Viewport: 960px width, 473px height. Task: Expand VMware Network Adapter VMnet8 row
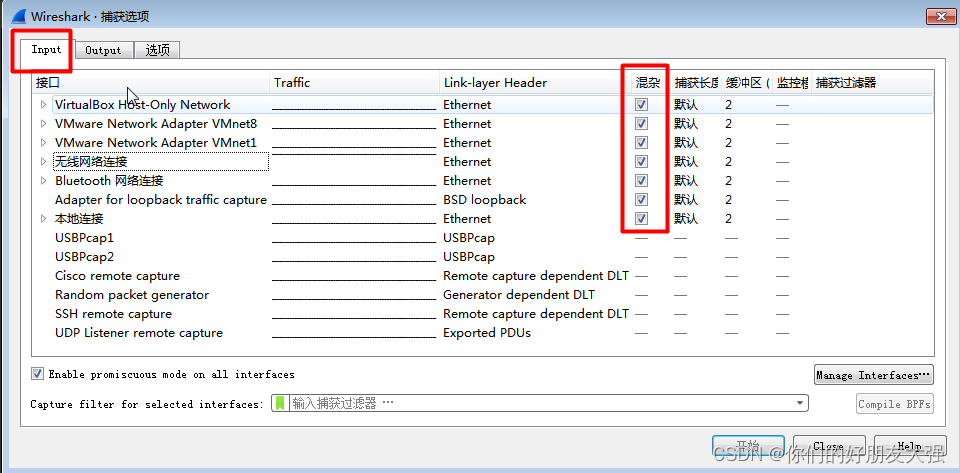43,124
